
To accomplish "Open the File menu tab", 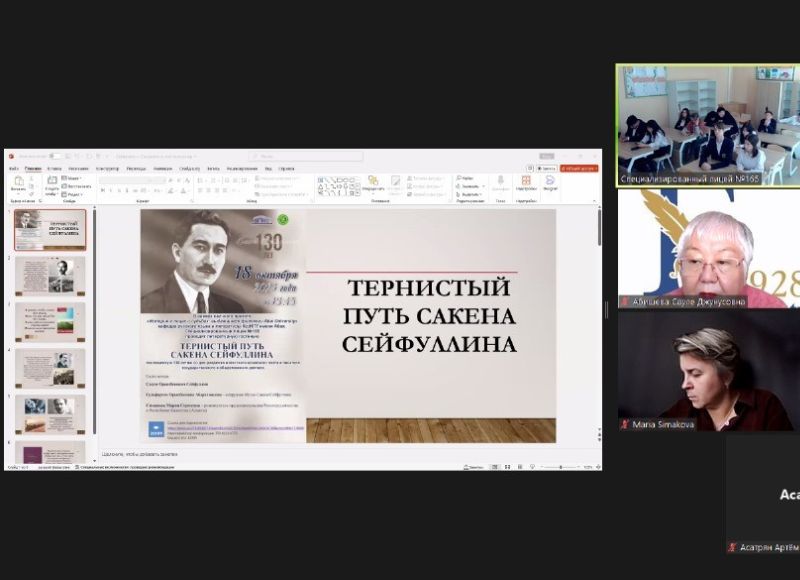I will (14, 168).
